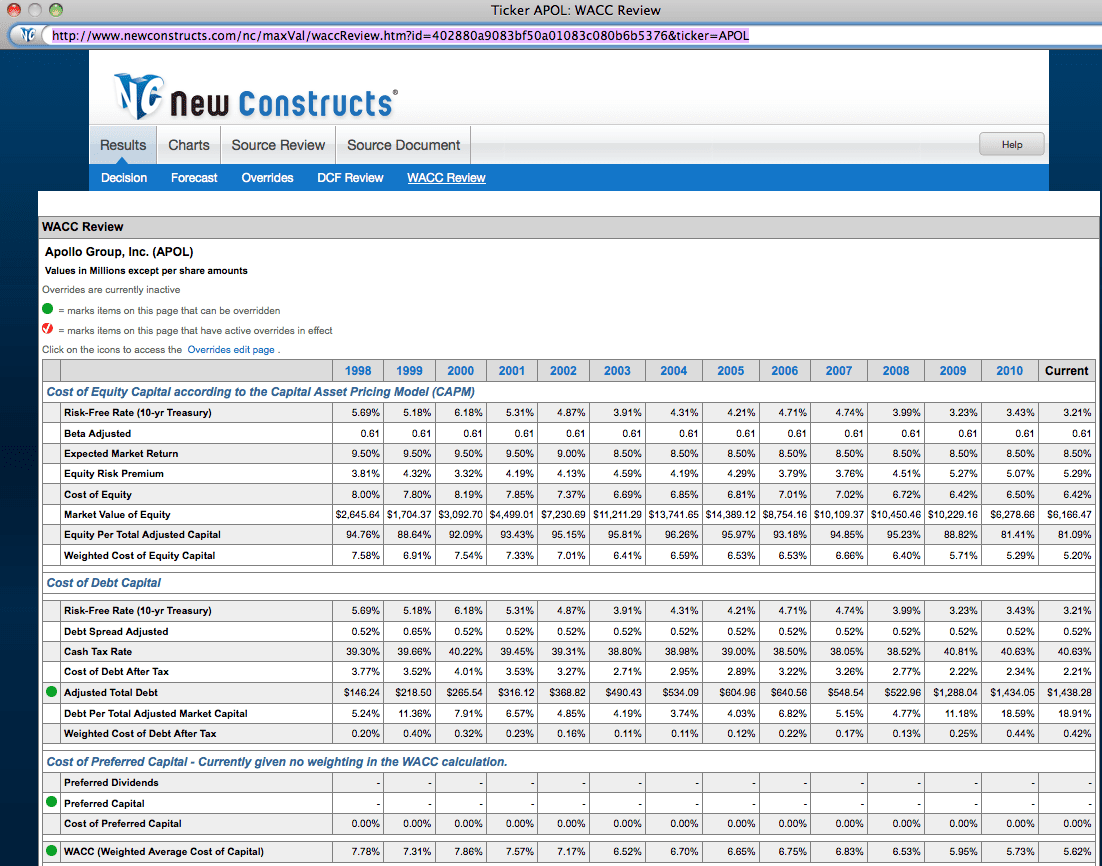Screen dimensions: 1102x866
Task: Click the $14,389.12 market value cell
Action: (730, 515)
